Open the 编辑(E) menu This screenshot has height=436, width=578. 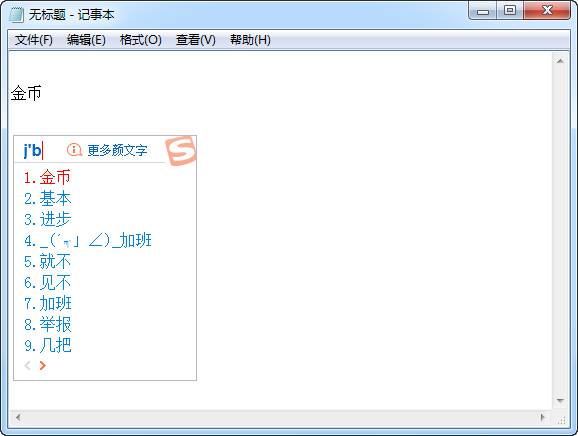coord(86,40)
